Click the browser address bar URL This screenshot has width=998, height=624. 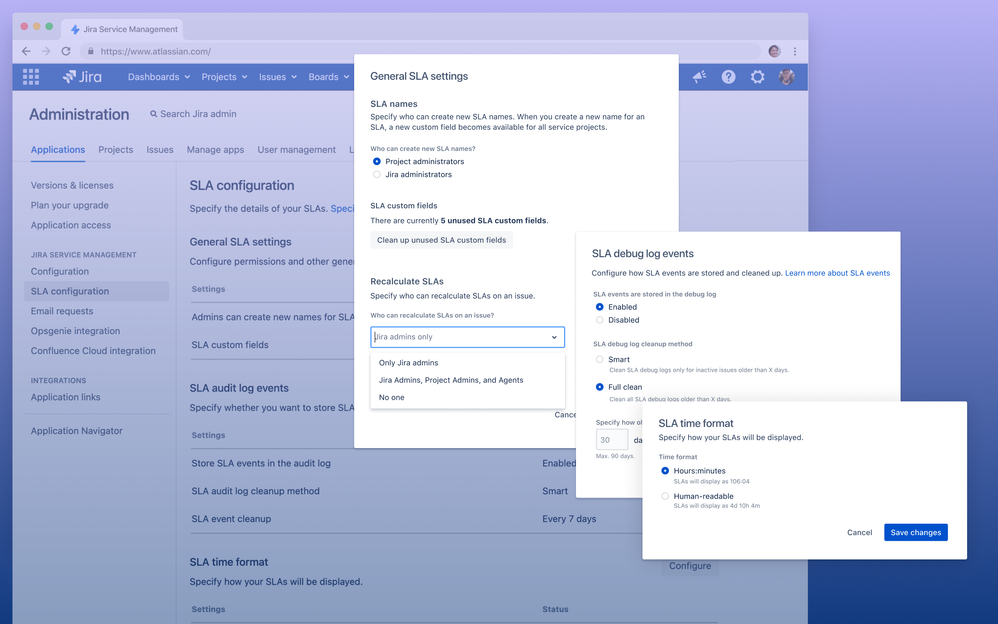click(x=155, y=51)
